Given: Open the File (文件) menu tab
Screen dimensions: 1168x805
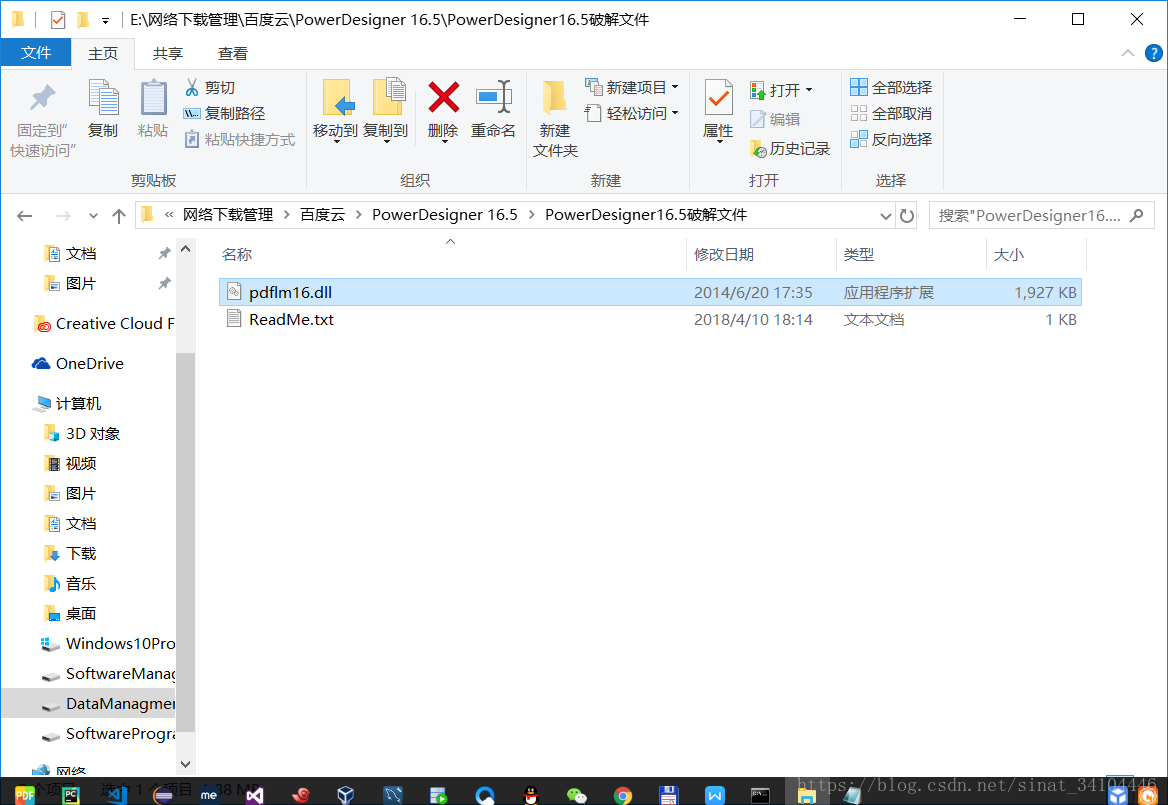Looking at the screenshot, I should coord(36,53).
